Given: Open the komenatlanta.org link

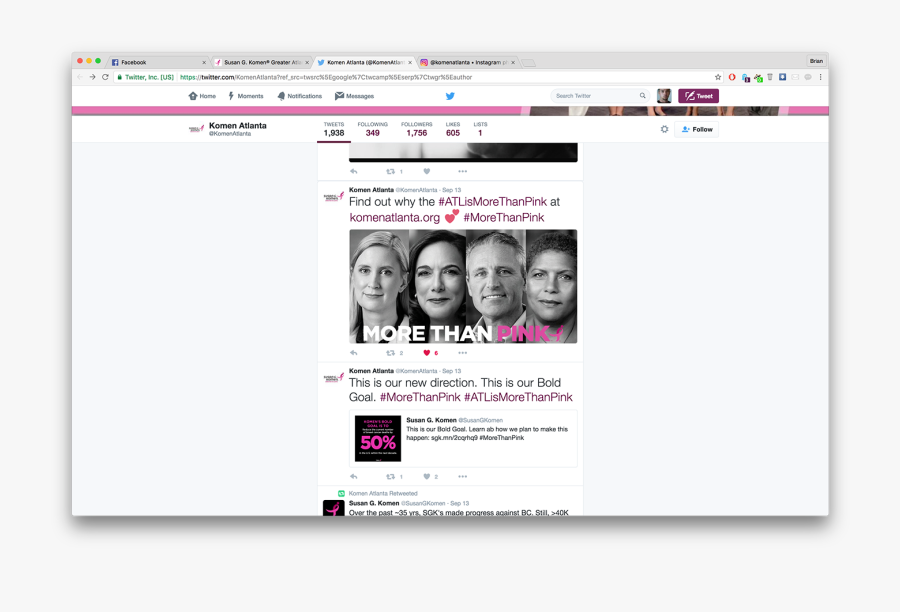Looking at the screenshot, I should pos(394,217).
